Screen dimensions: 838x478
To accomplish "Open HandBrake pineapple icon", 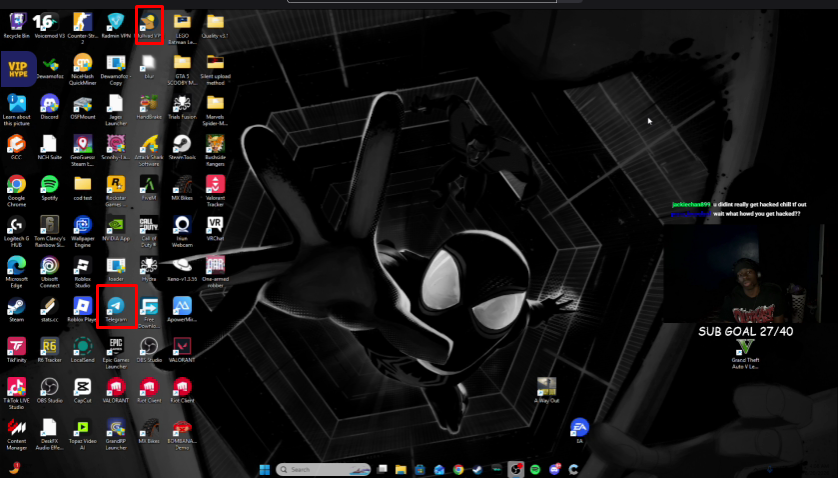I will pyautogui.click(x=149, y=106).
